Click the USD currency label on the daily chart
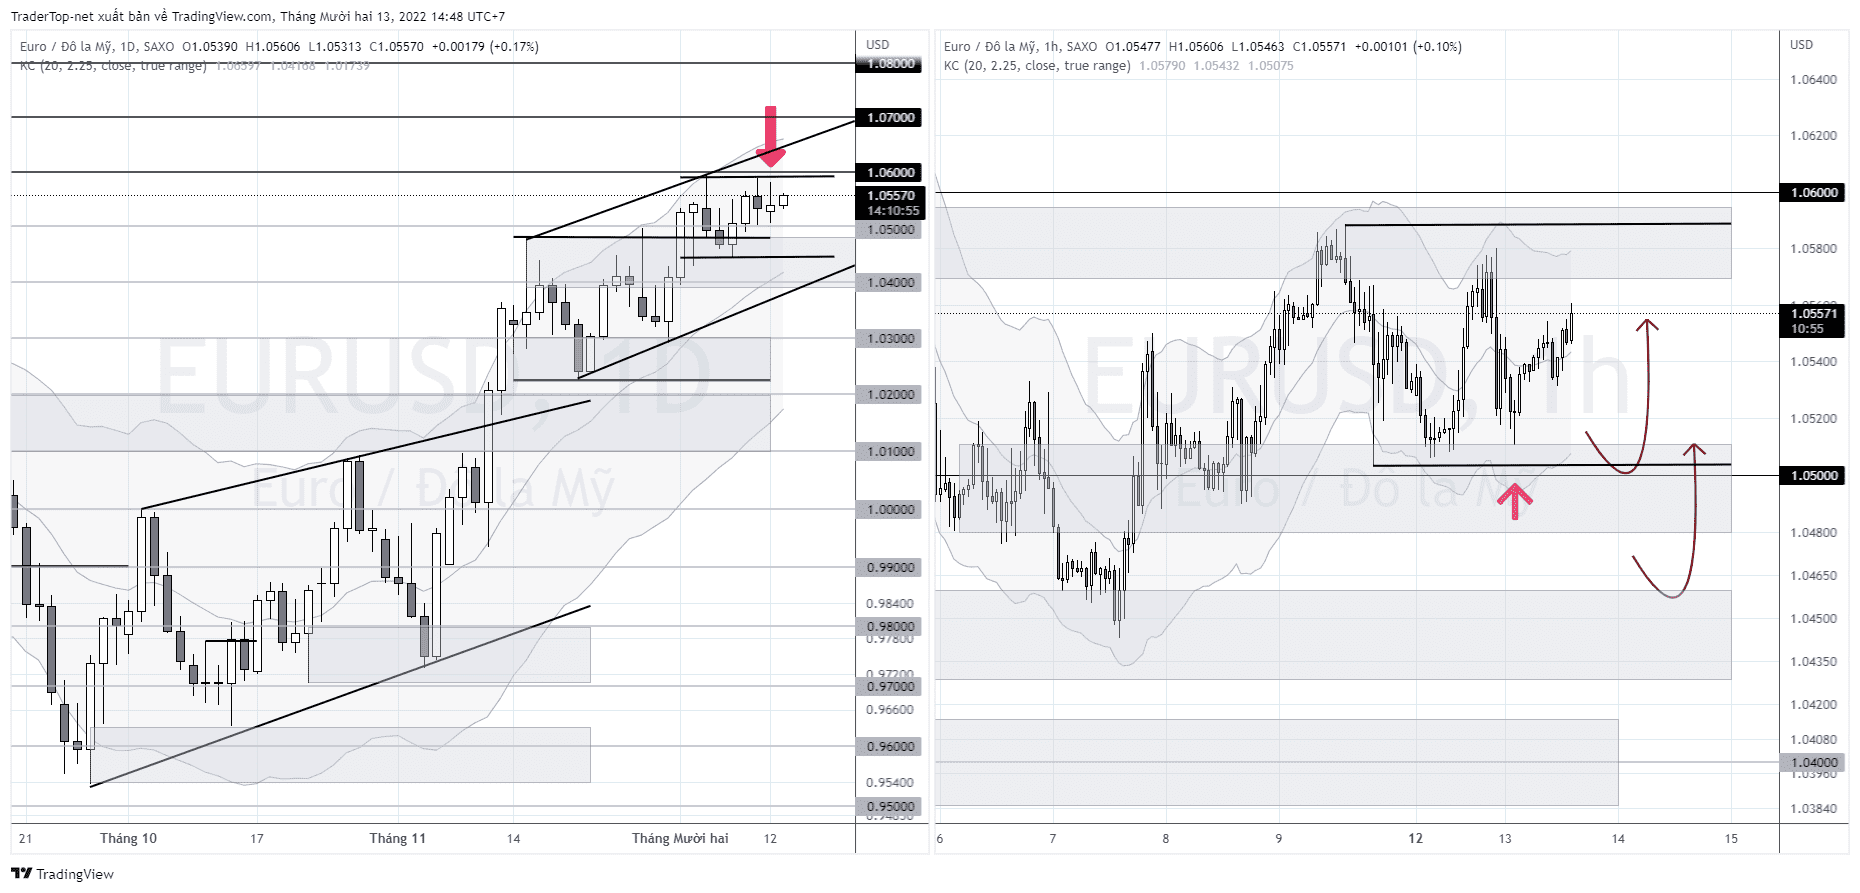Image resolution: width=1860 pixels, height=893 pixels. (x=878, y=45)
